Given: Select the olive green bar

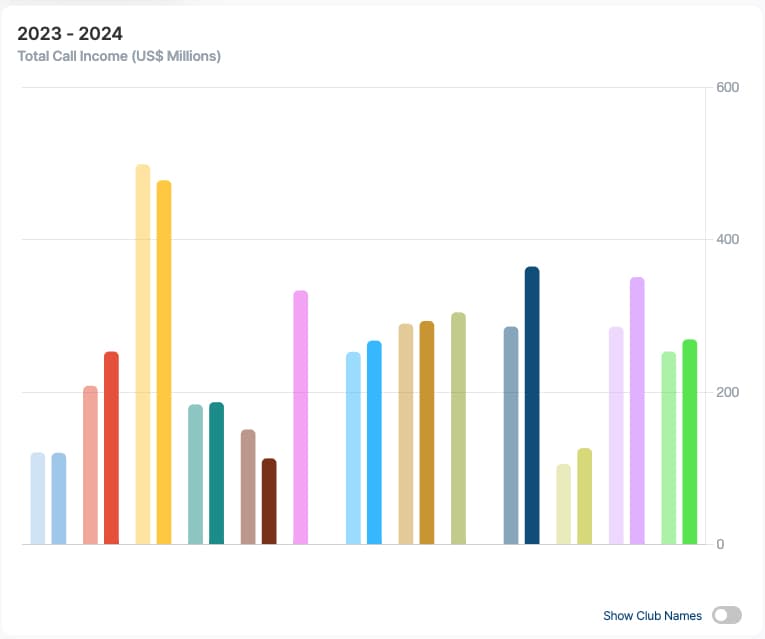Looking at the screenshot, I should [x=458, y=429].
